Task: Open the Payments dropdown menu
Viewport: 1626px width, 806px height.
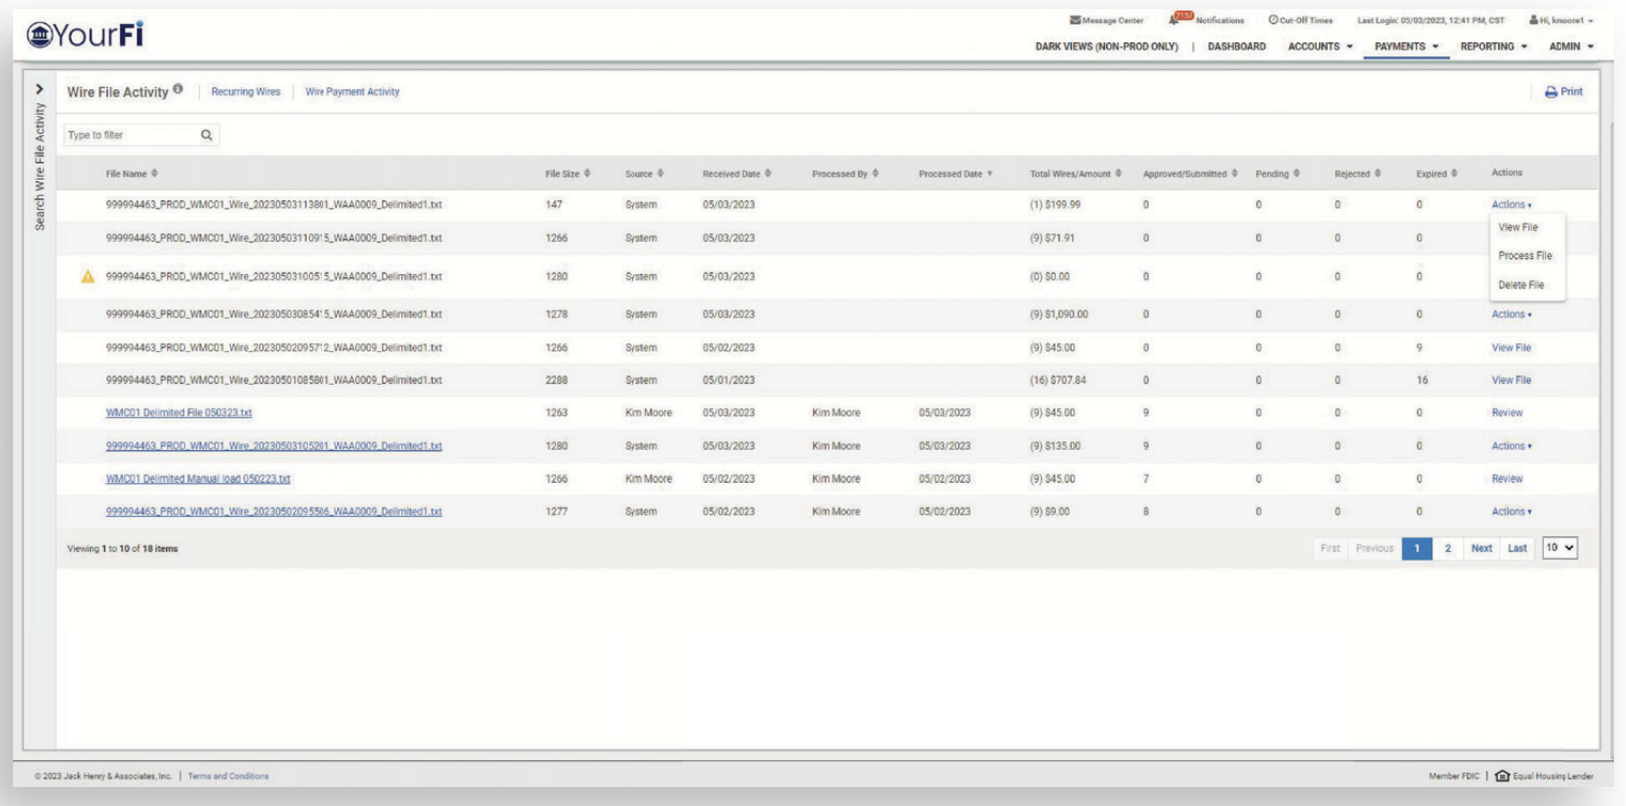Action: (x=1406, y=47)
